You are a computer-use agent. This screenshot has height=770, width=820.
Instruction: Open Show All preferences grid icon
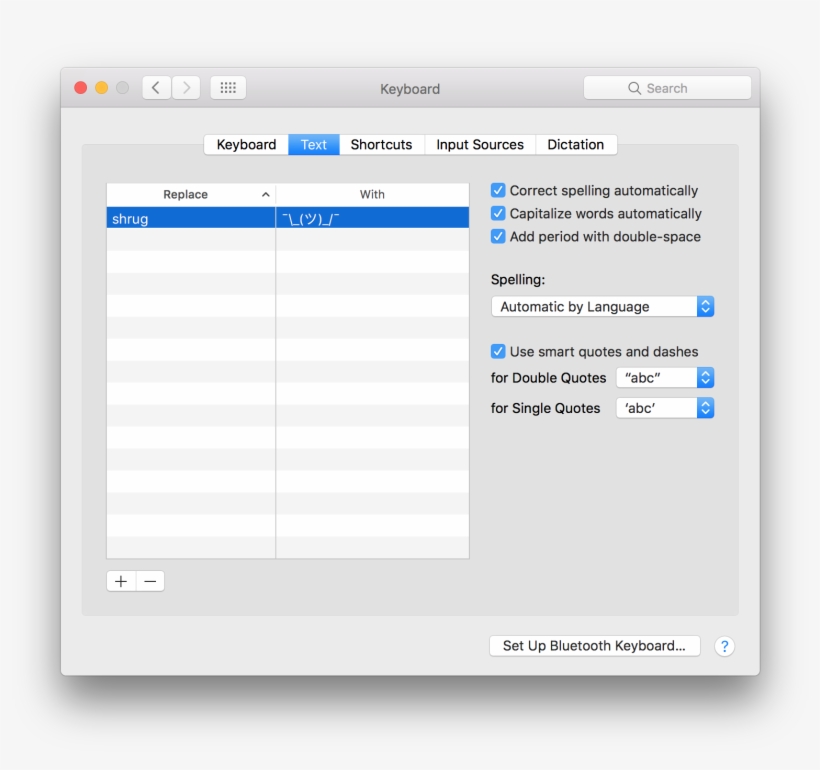227,87
